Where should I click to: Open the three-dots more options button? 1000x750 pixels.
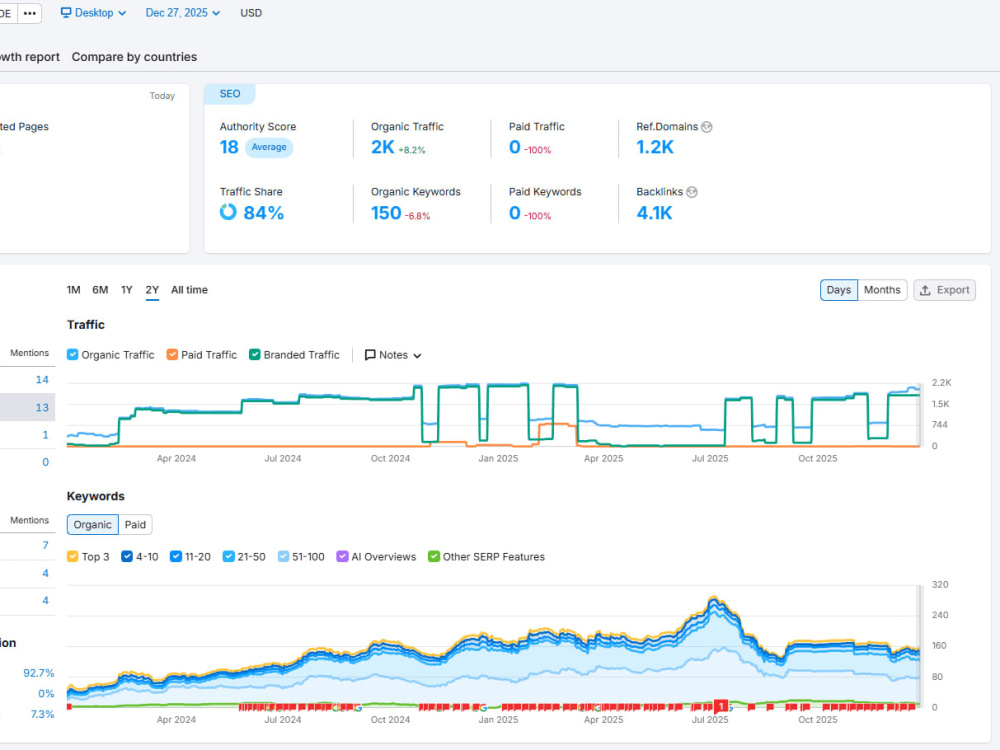(29, 13)
